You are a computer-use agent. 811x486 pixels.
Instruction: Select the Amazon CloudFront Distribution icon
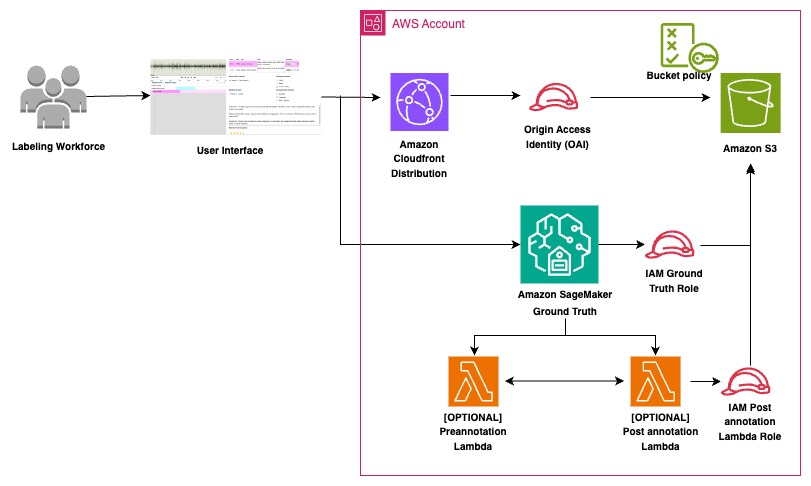point(419,102)
